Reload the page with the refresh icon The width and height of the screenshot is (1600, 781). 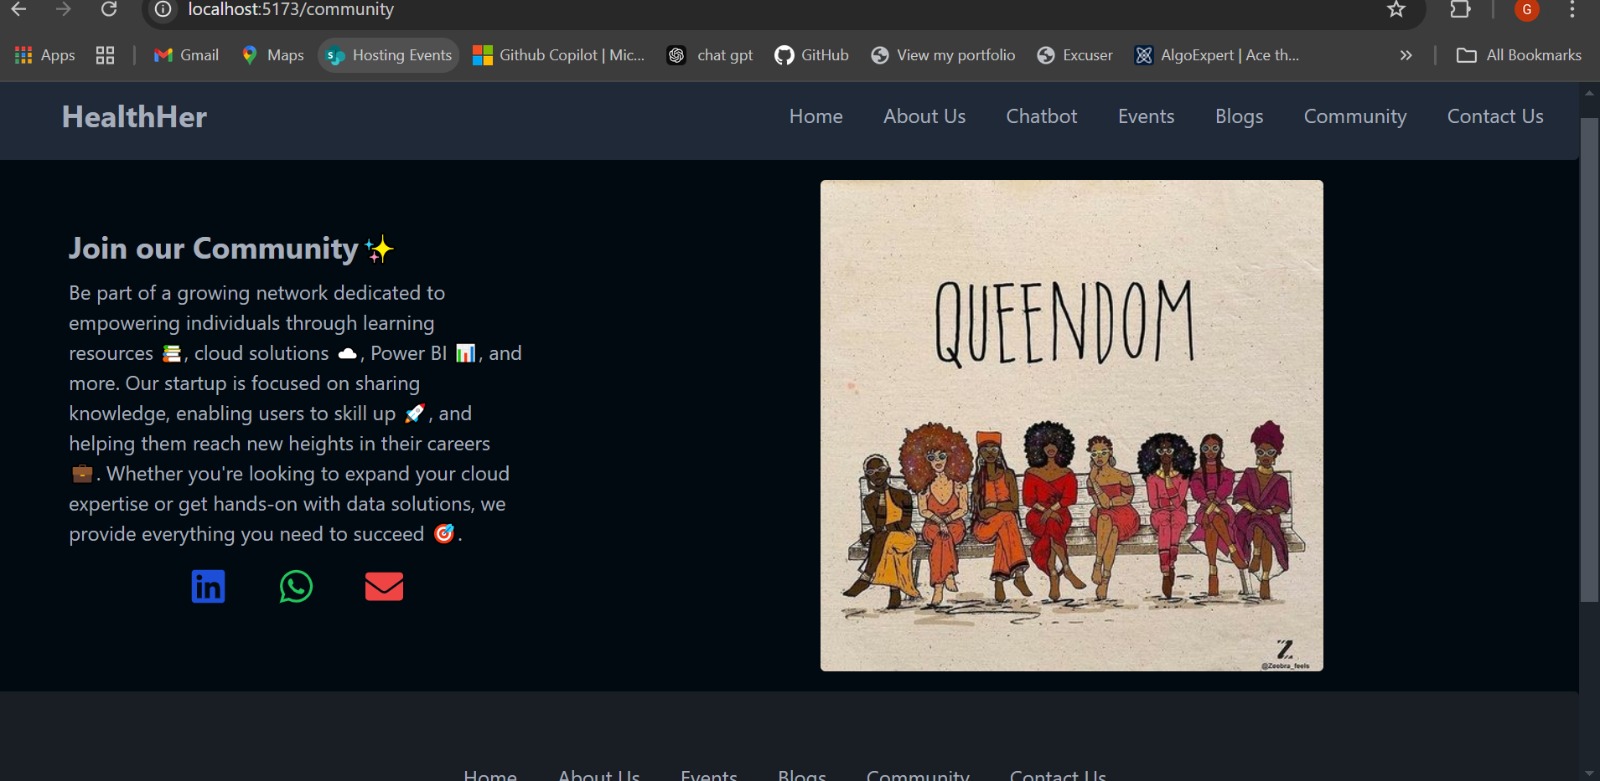(109, 10)
